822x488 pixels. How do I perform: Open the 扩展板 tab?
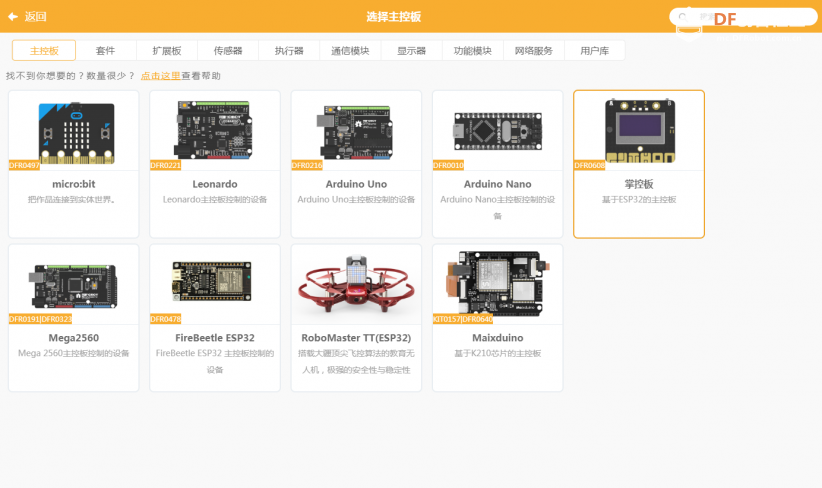[167, 51]
